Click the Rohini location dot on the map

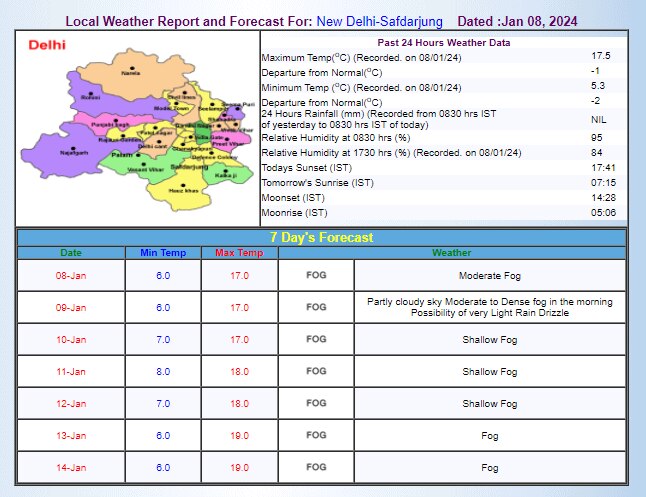click(x=92, y=95)
